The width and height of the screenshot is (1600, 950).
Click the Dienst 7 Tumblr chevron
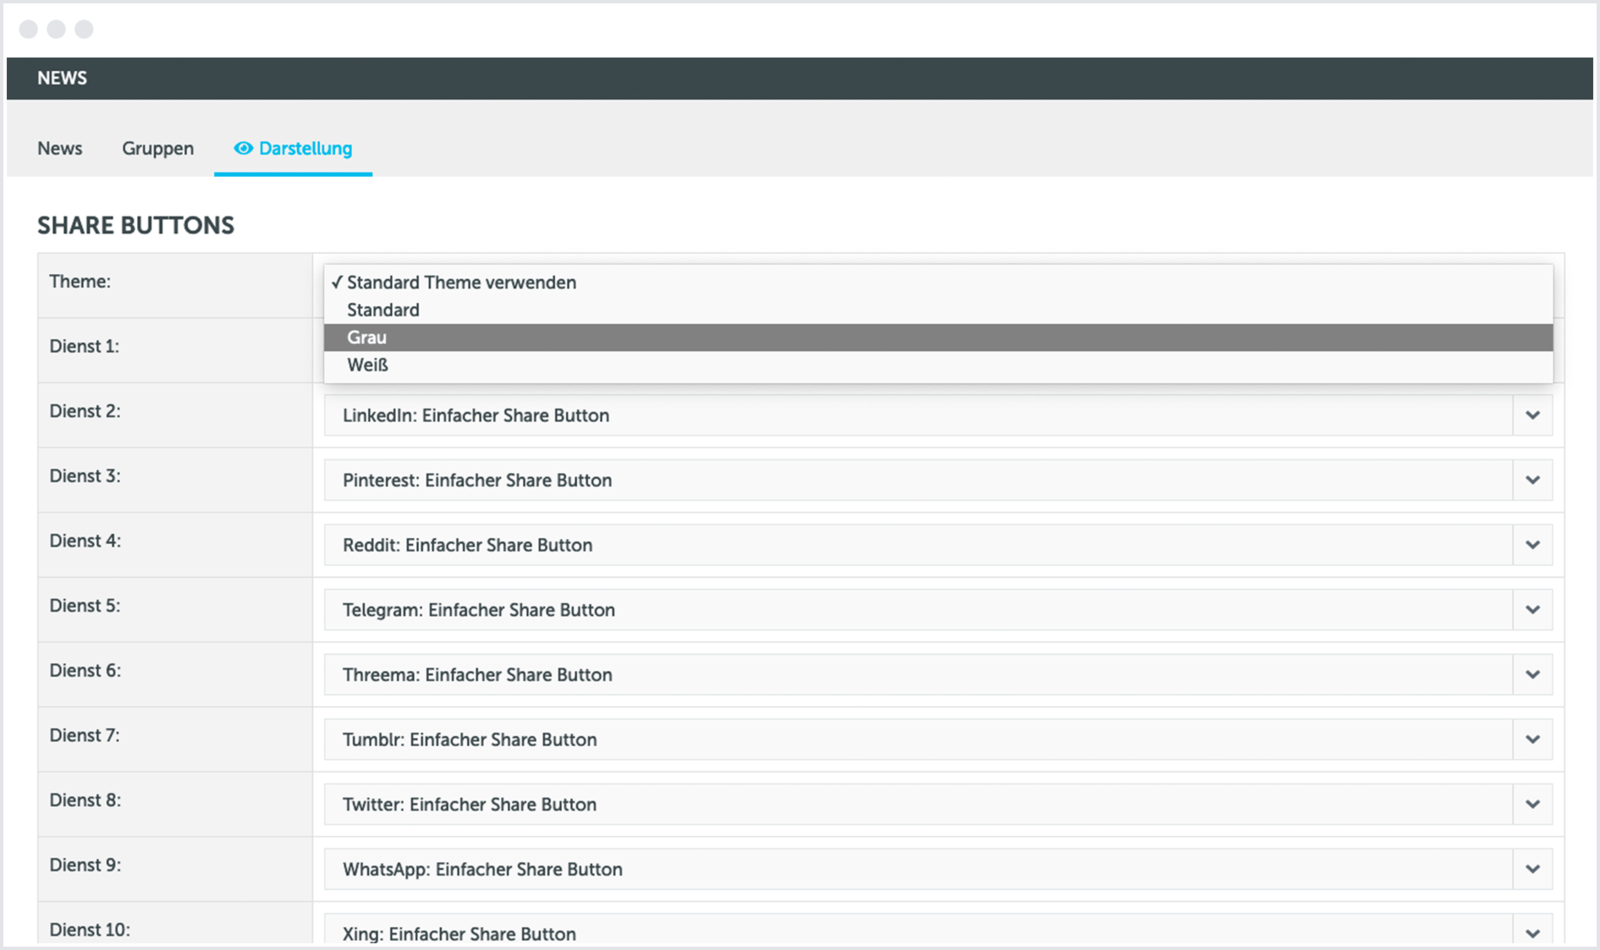(1532, 740)
